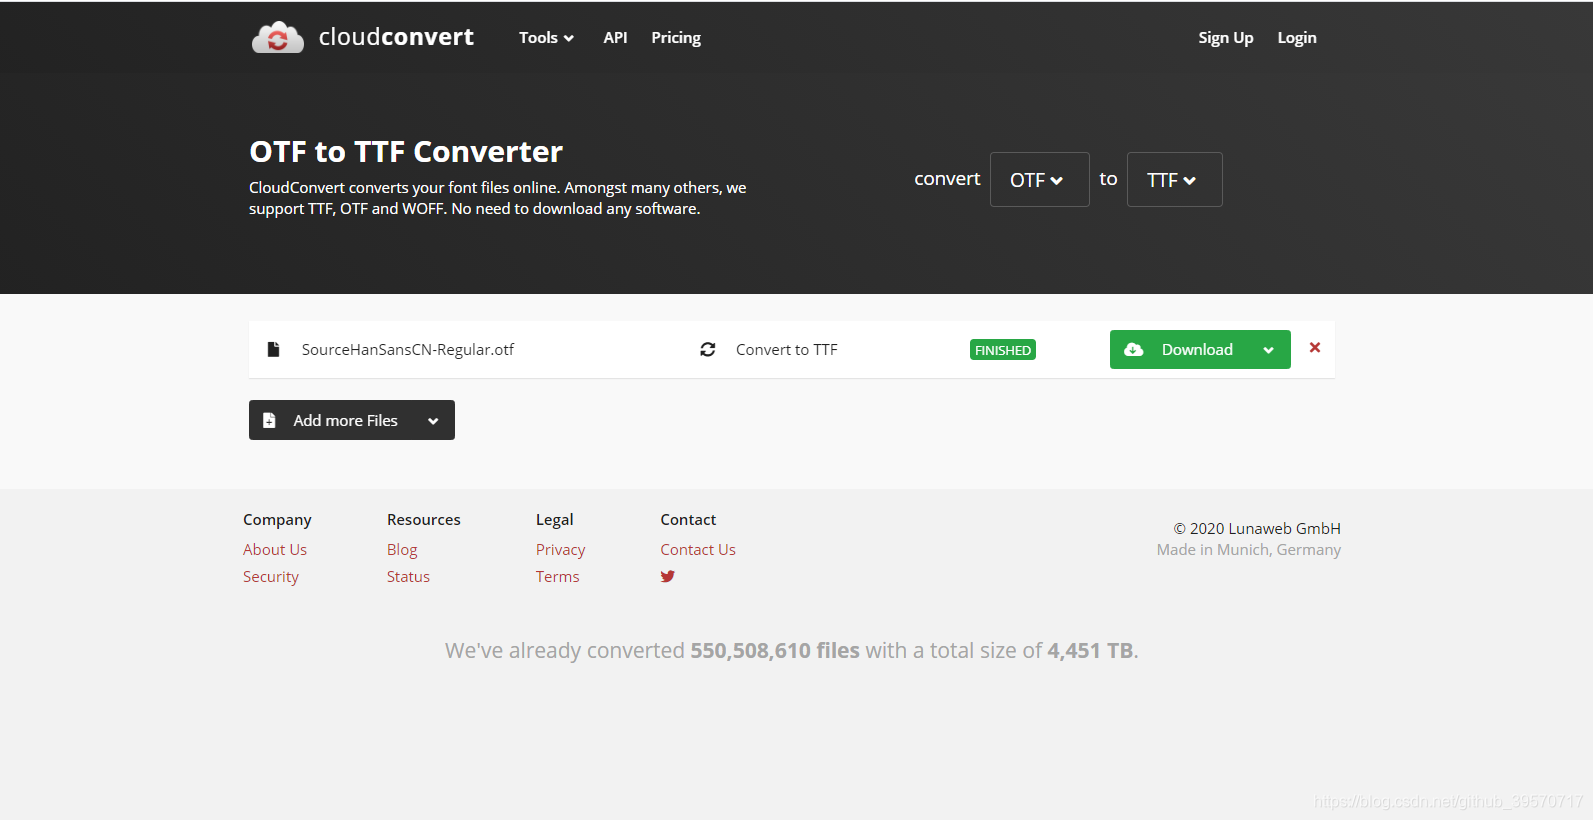Image resolution: width=1593 pixels, height=820 pixels.
Task: Open the Tools dropdown menu
Action: (546, 38)
